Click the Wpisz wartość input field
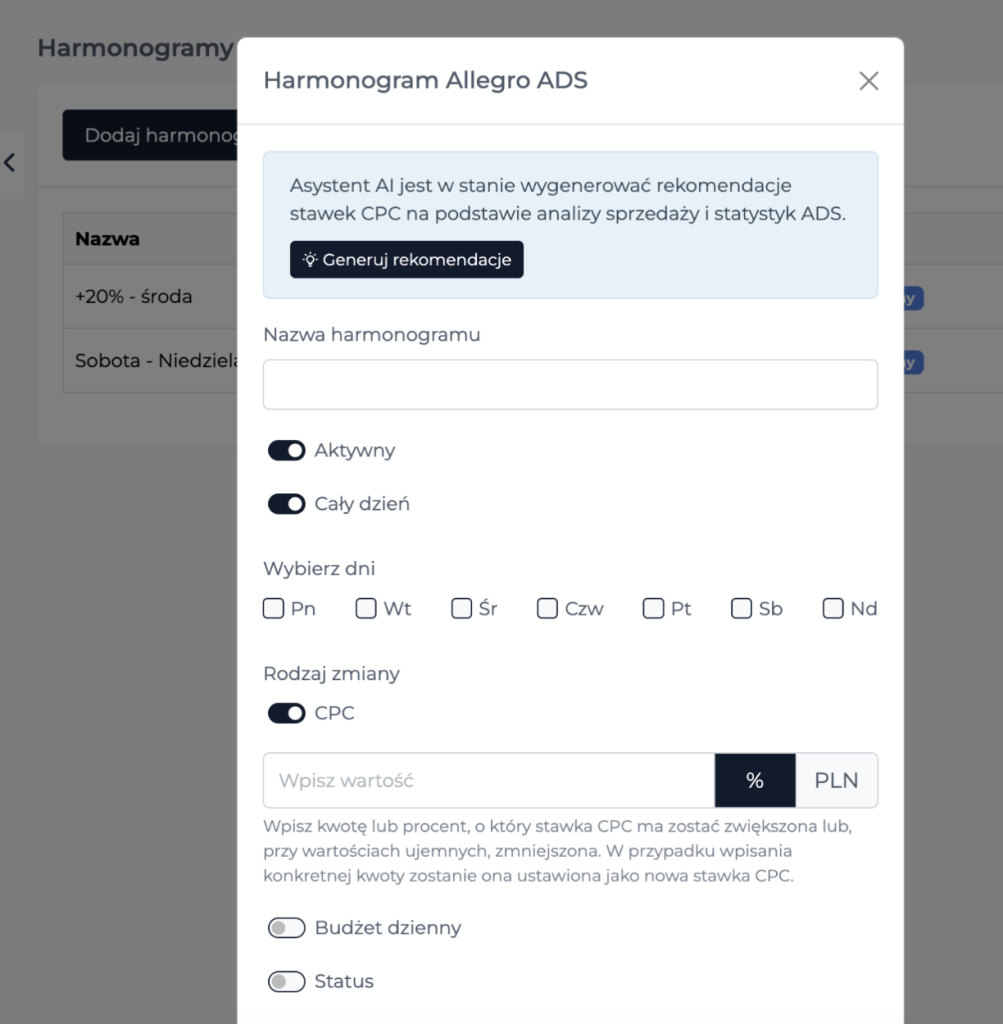Screen dimensions: 1003x1024 pyautogui.click(x=489, y=780)
